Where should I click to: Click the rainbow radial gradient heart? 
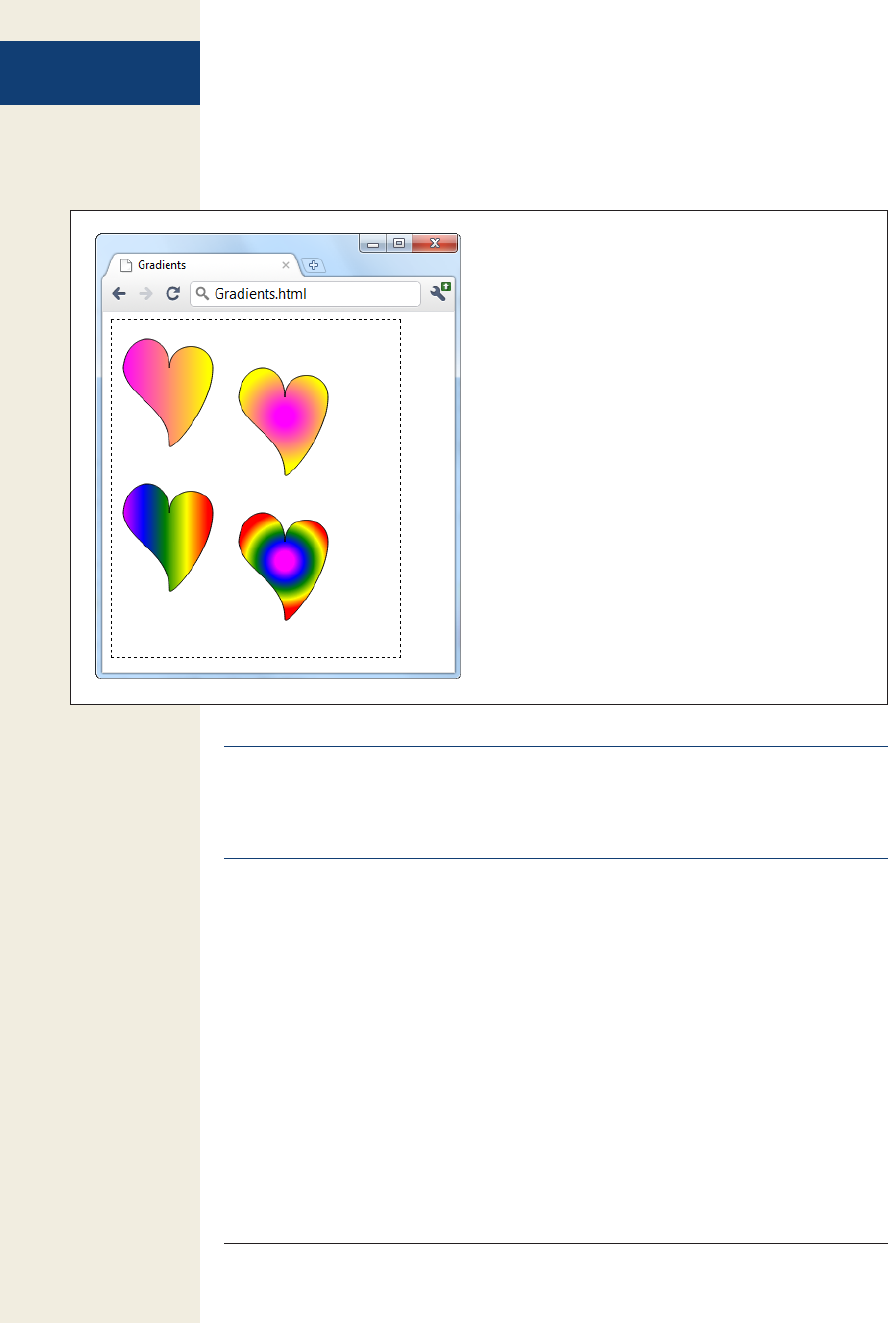284,566
